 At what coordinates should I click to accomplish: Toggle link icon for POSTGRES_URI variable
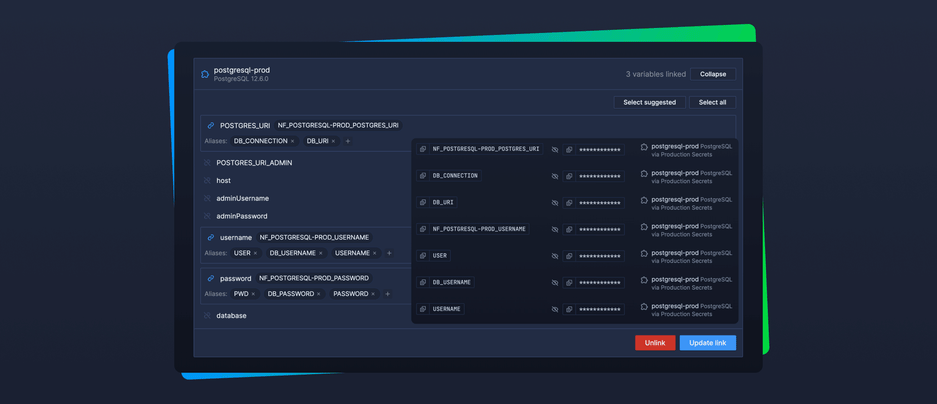210,126
